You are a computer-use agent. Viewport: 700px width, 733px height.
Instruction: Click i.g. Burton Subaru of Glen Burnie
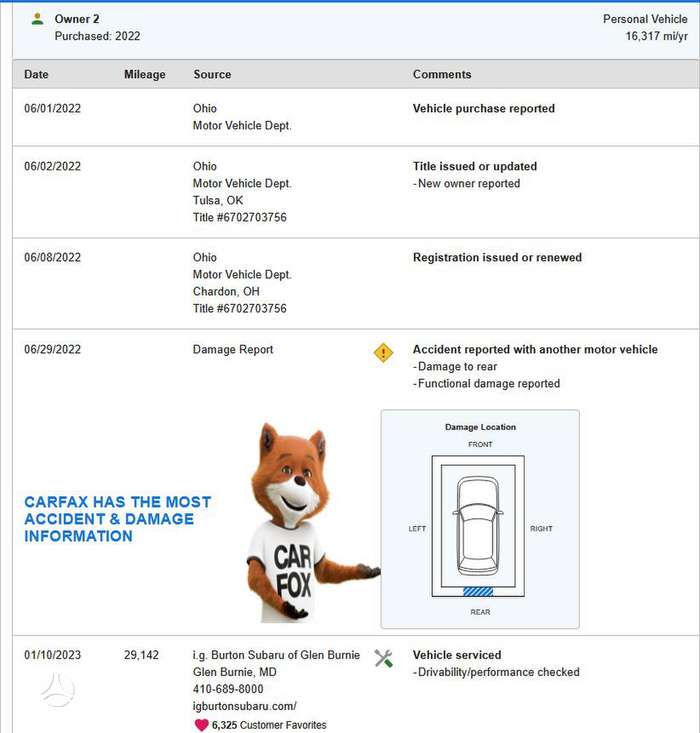pos(276,655)
